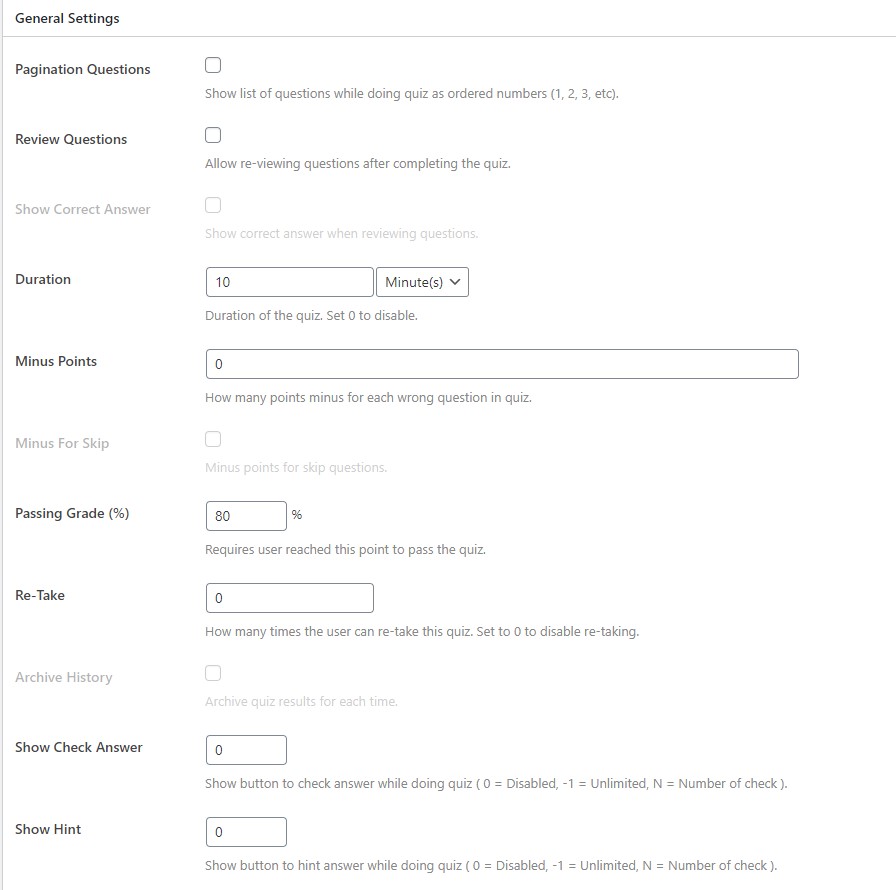Focus the Minus Points input field

click(x=502, y=364)
